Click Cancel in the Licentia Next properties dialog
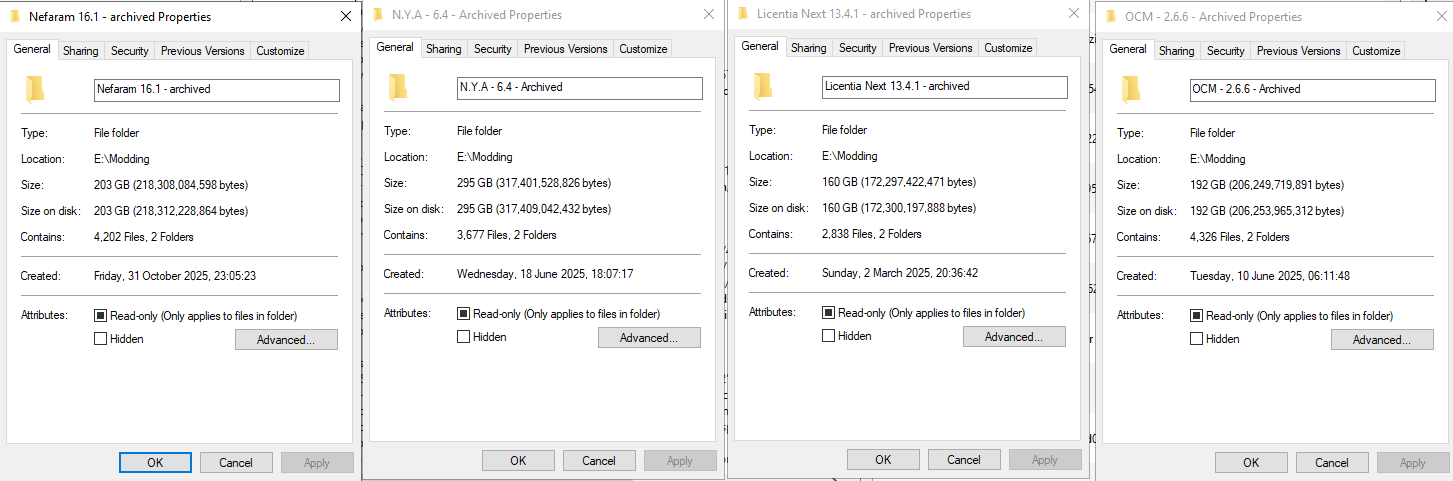Image resolution: width=1453 pixels, height=481 pixels. 964,460
